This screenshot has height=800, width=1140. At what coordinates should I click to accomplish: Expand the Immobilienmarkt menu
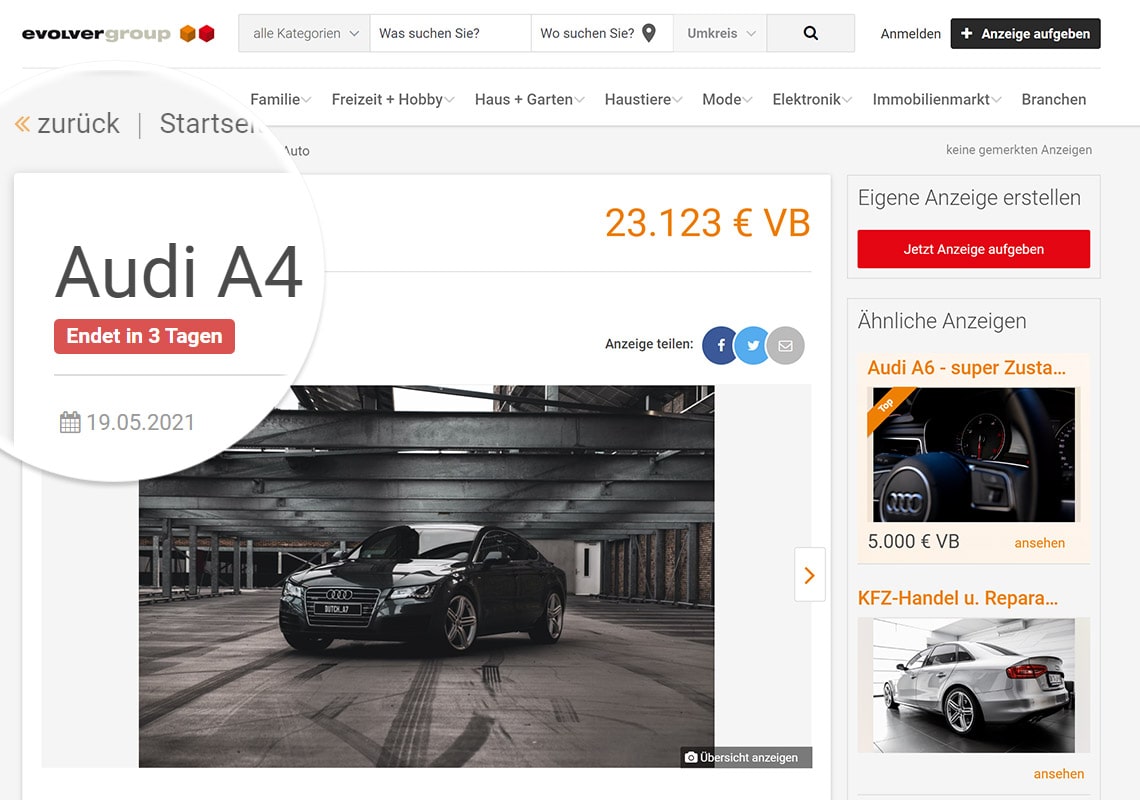click(x=937, y=99)
